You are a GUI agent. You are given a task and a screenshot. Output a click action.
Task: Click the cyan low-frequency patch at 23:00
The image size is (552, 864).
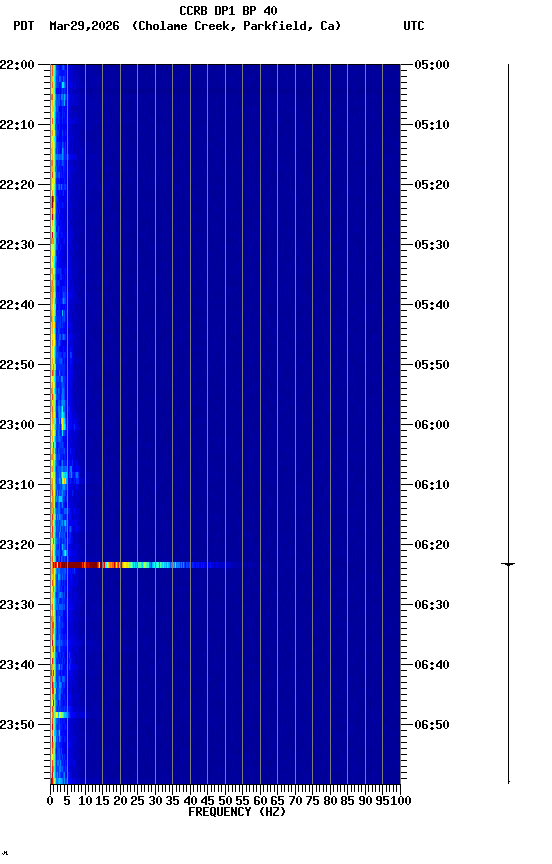[x=63, y=423]
